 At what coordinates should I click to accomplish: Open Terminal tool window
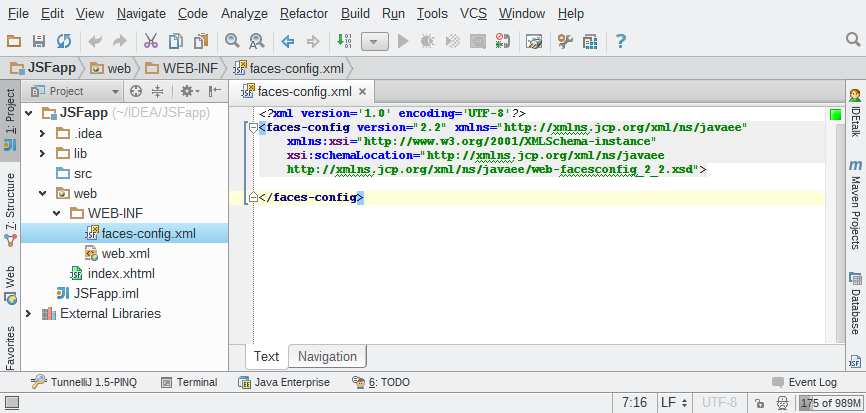click(189, 382)
